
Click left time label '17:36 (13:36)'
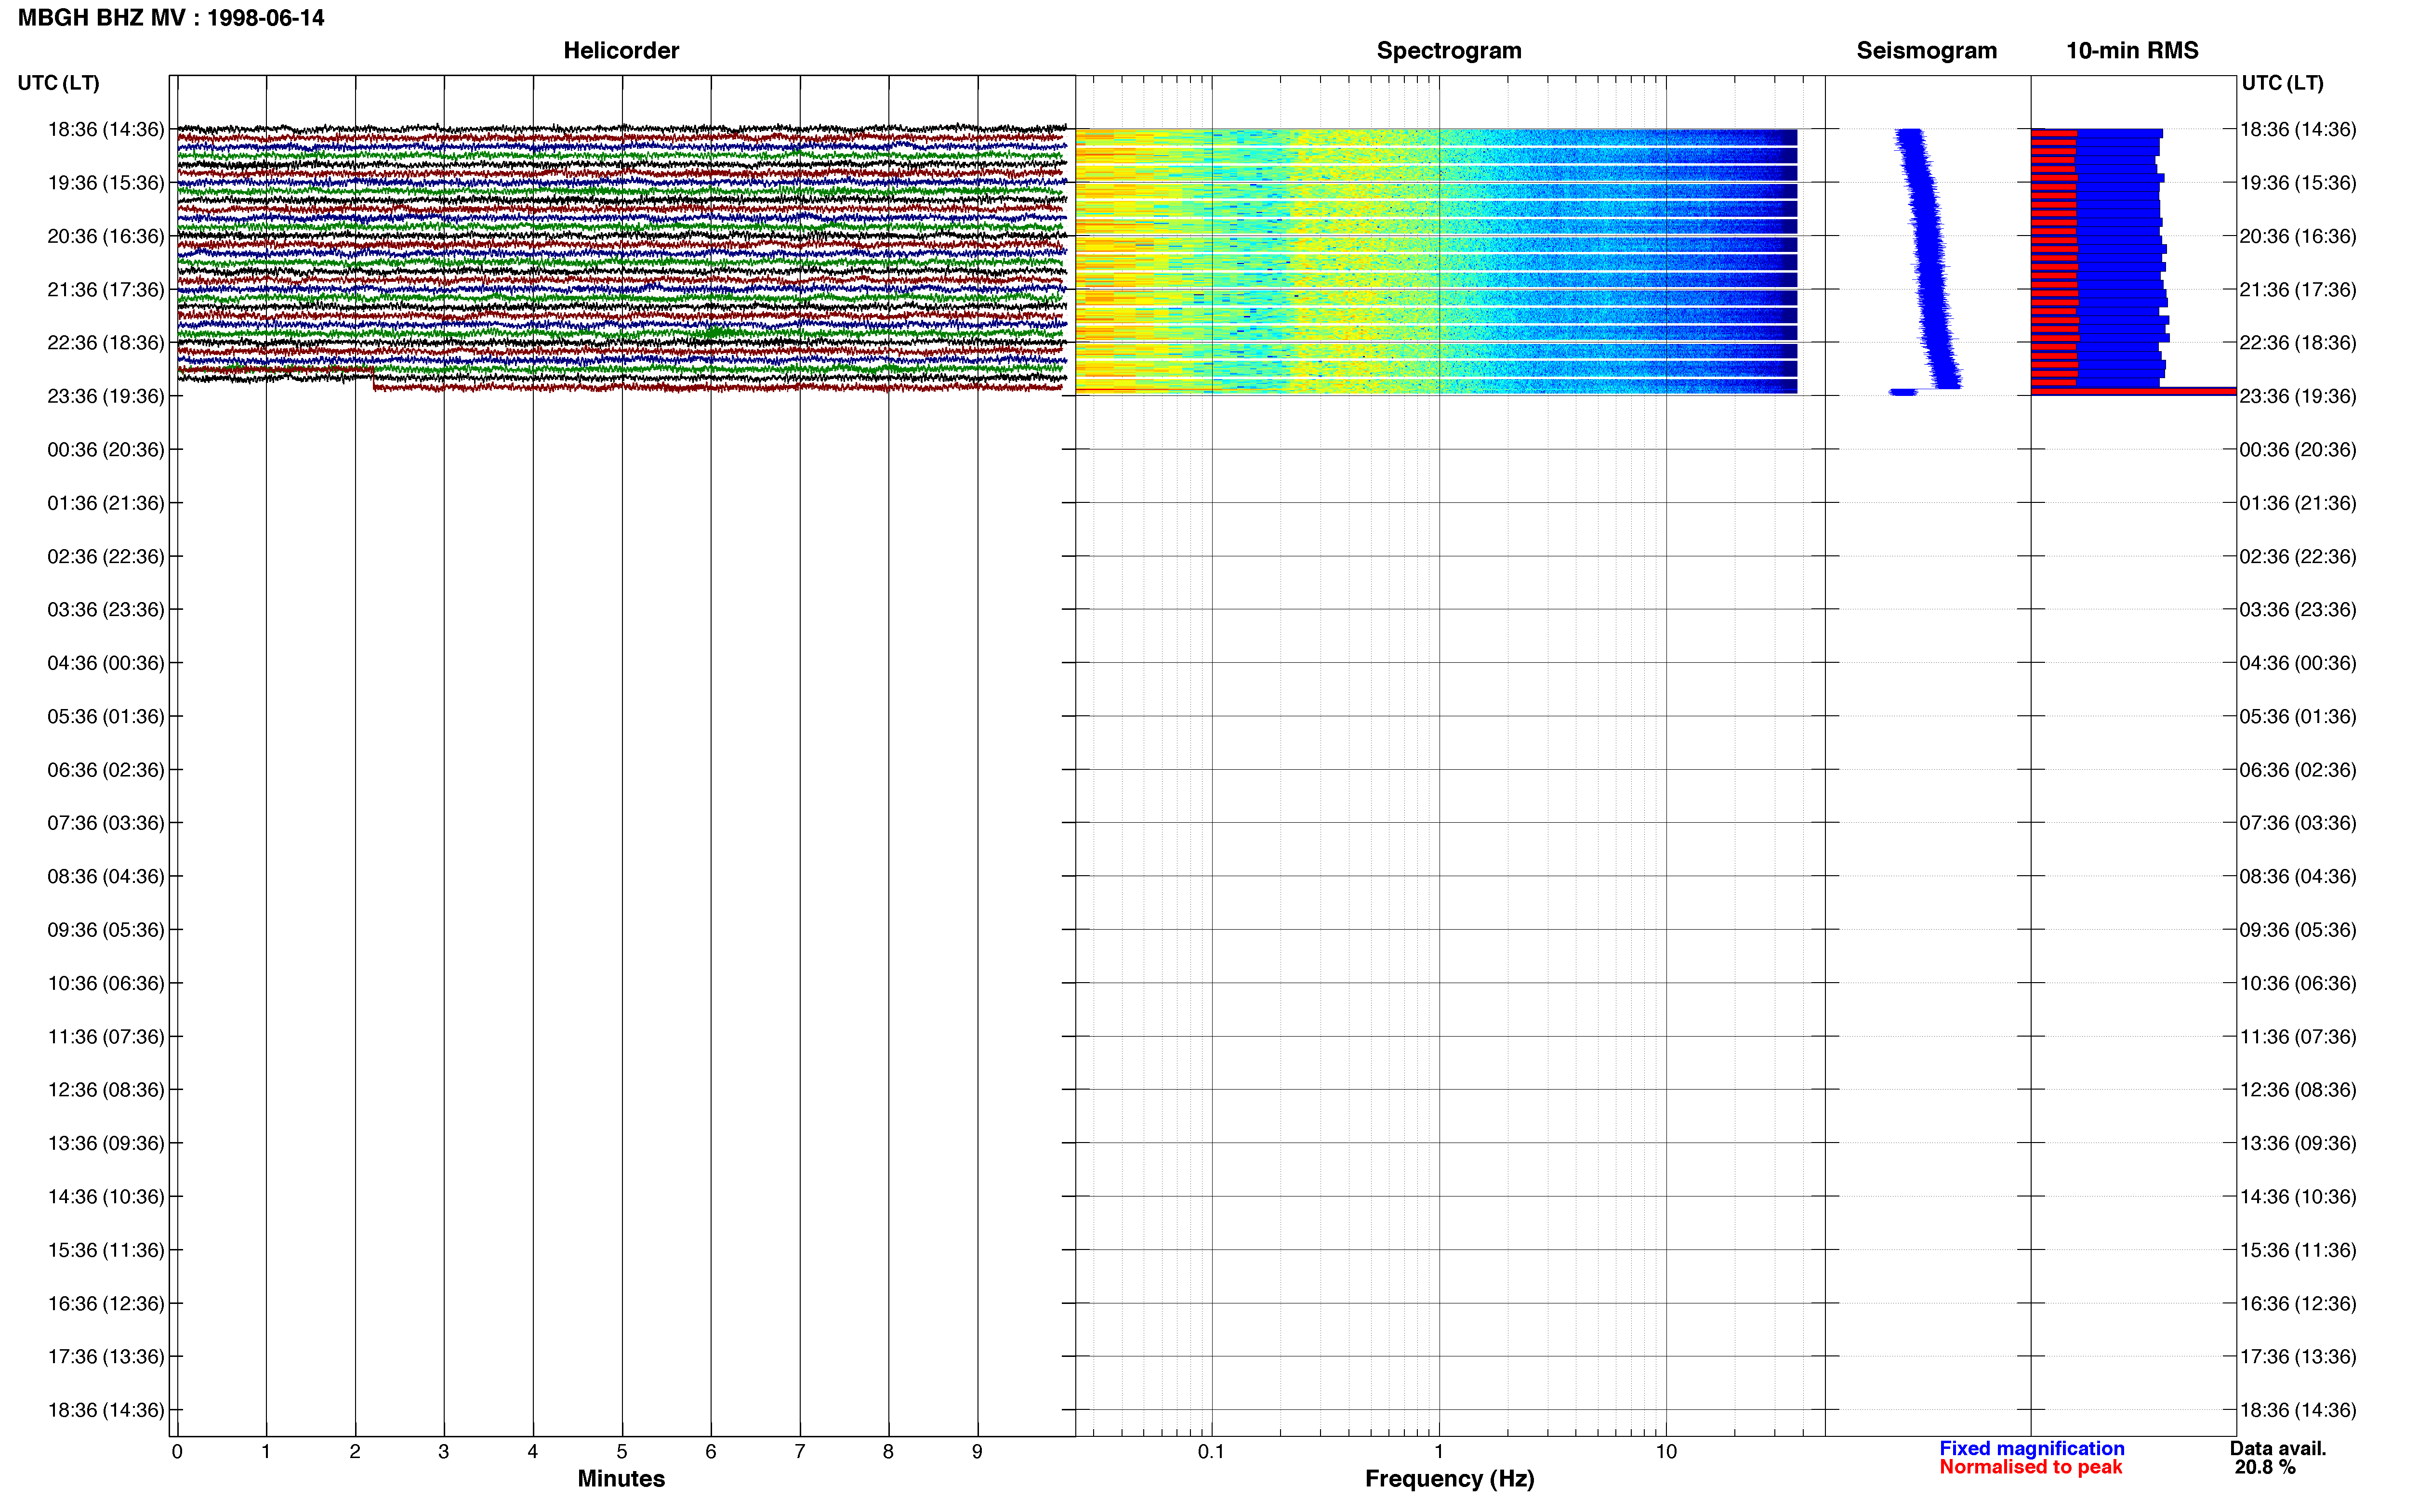106,1357
